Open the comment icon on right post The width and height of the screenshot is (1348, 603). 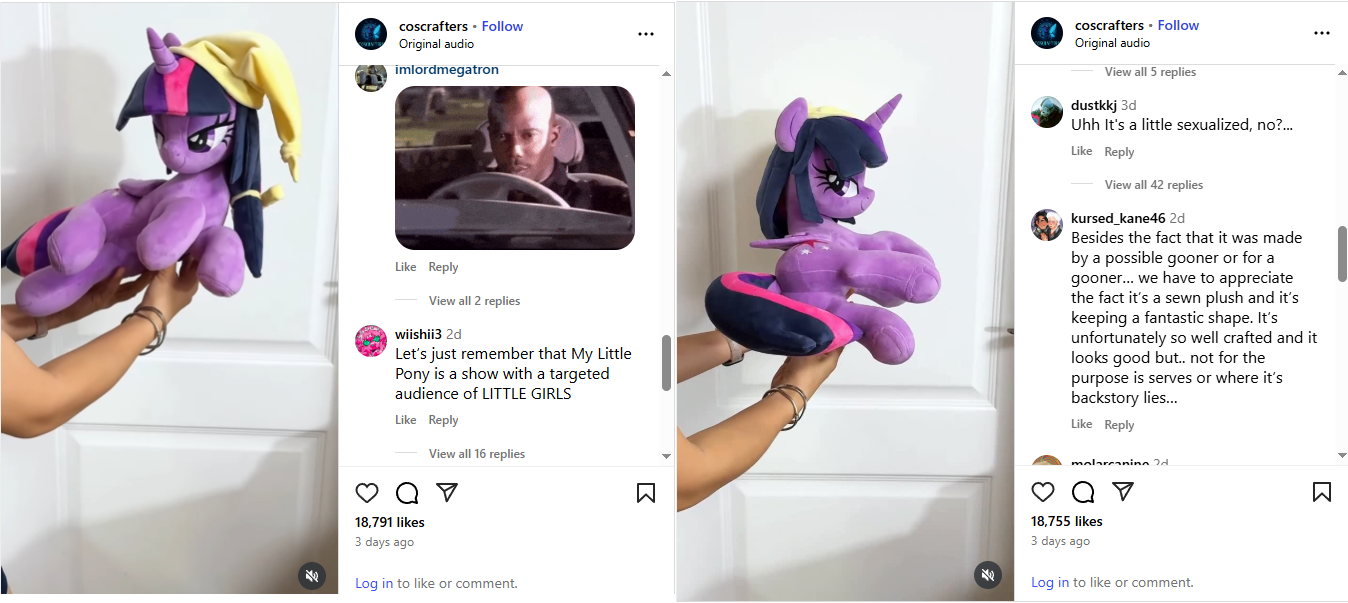click(x=1083, y=492)
